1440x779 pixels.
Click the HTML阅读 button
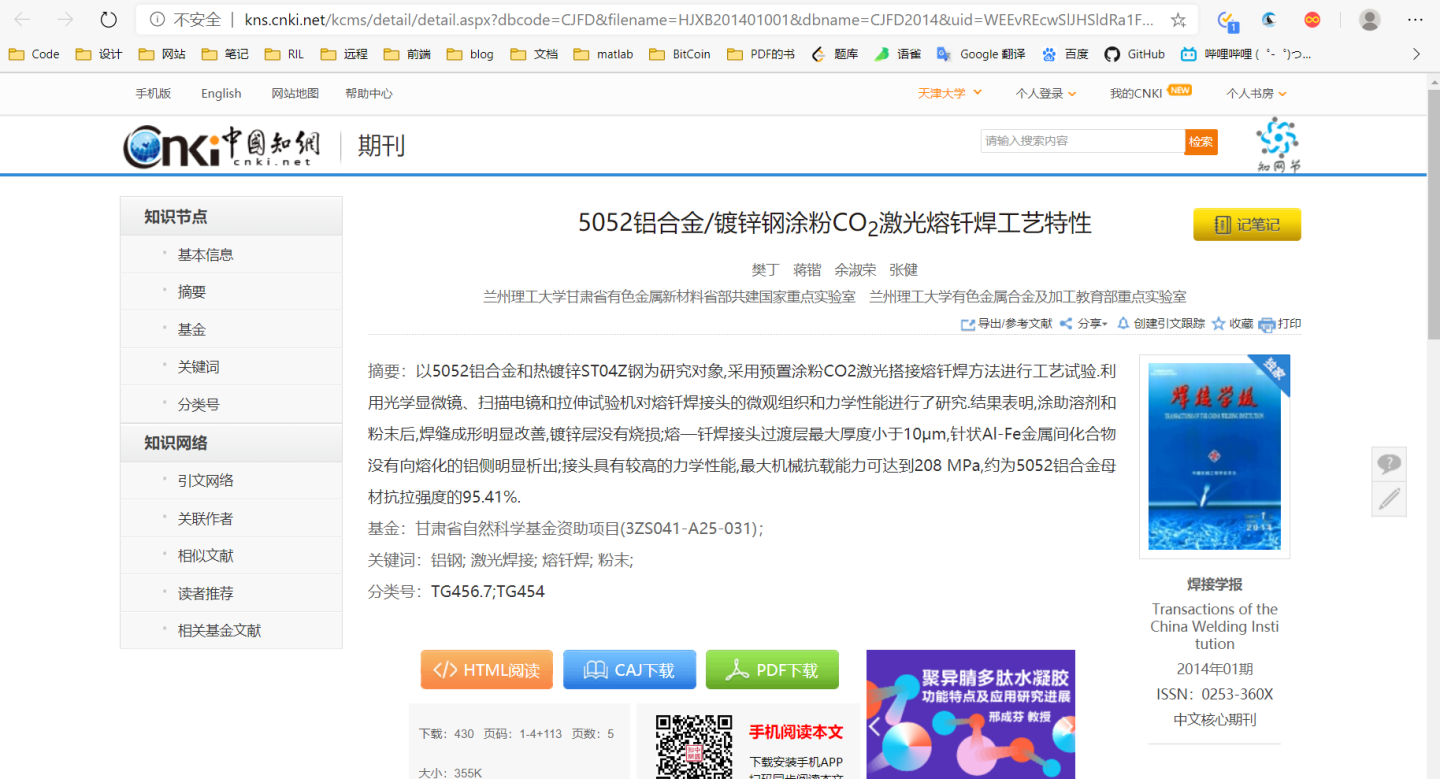[x=487, y=670]
